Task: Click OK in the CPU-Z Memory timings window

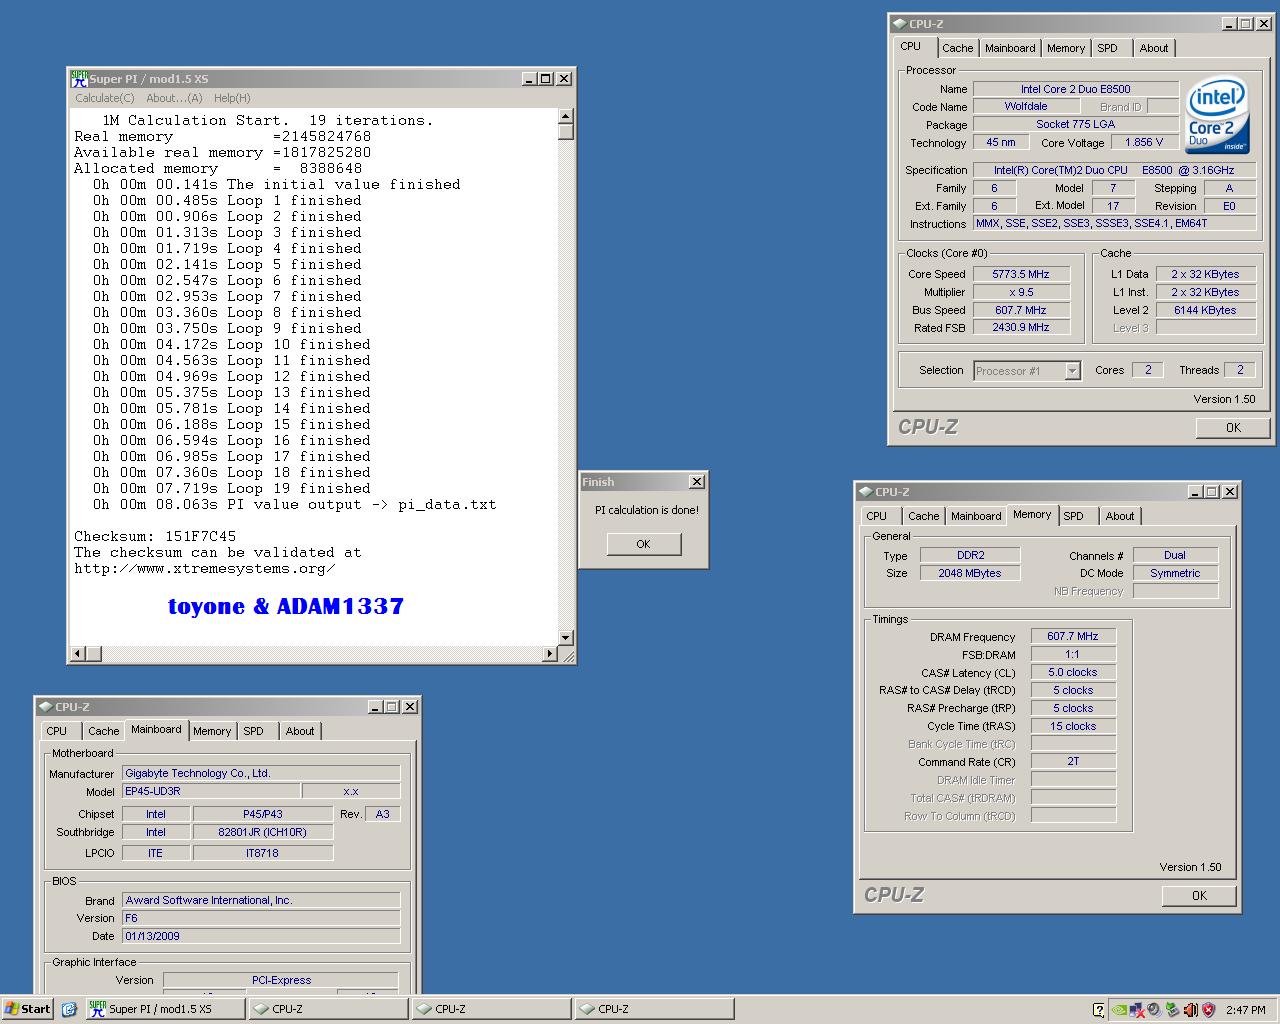Action: coord(1199,895)
